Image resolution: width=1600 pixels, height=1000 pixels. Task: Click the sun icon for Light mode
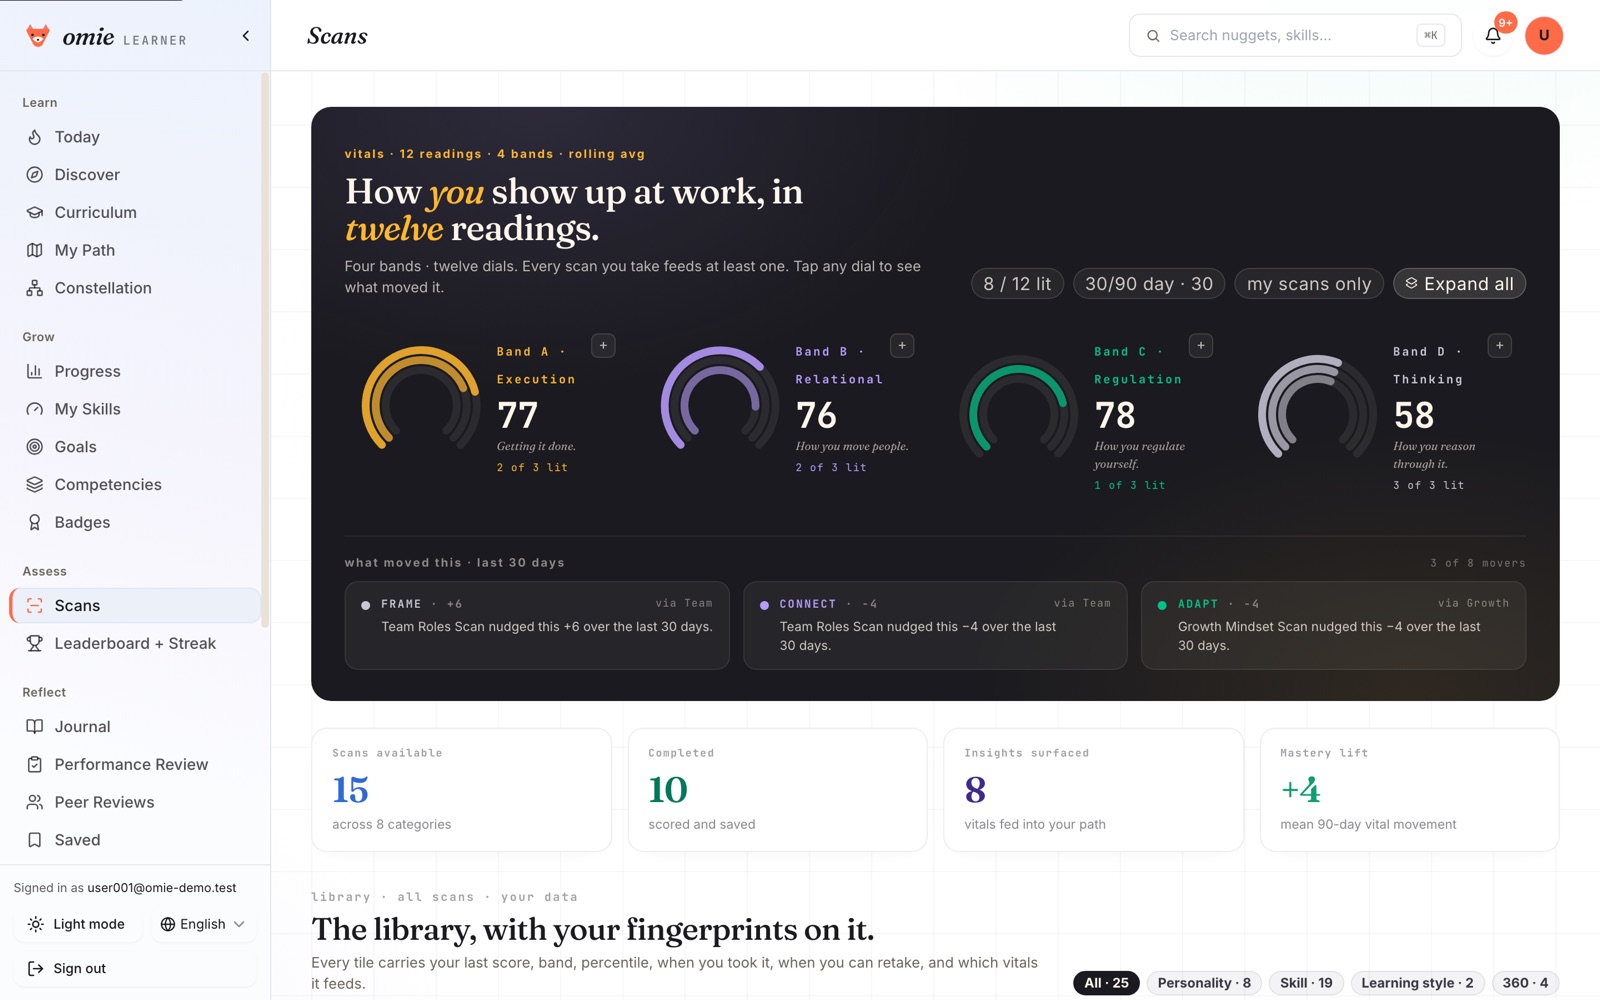pyautogui.click(x=35, y=924)
